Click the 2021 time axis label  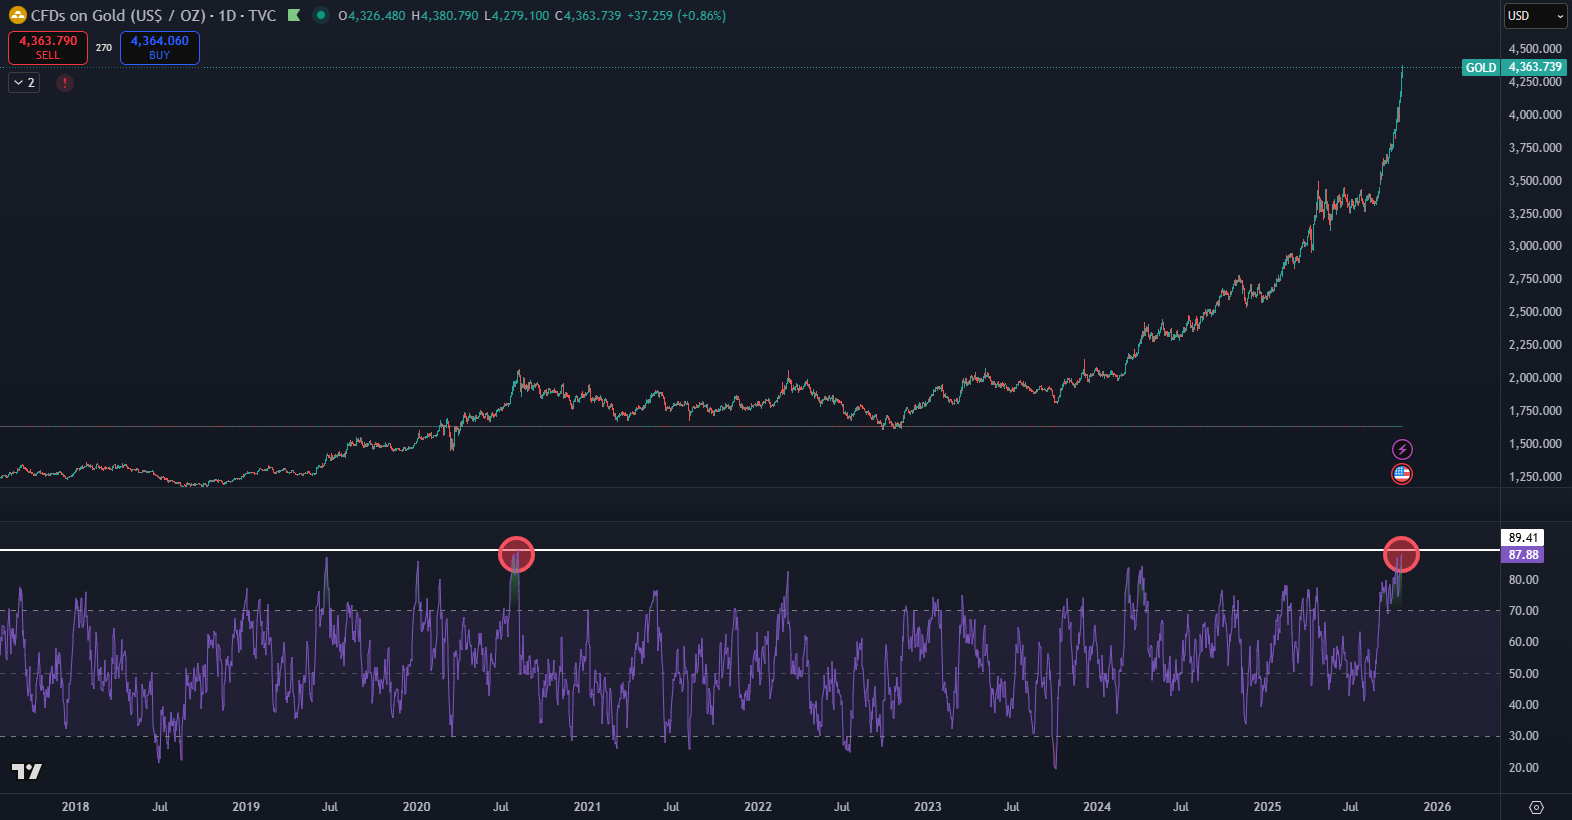click(x=587, y=807)
